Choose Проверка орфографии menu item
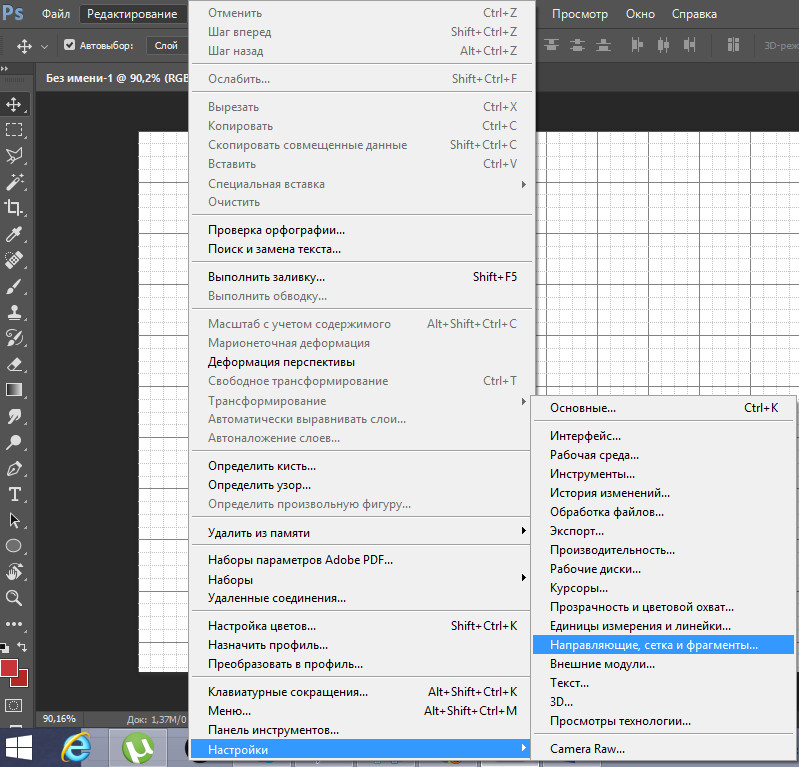This screenshot has height=767, width=799. 362,230
